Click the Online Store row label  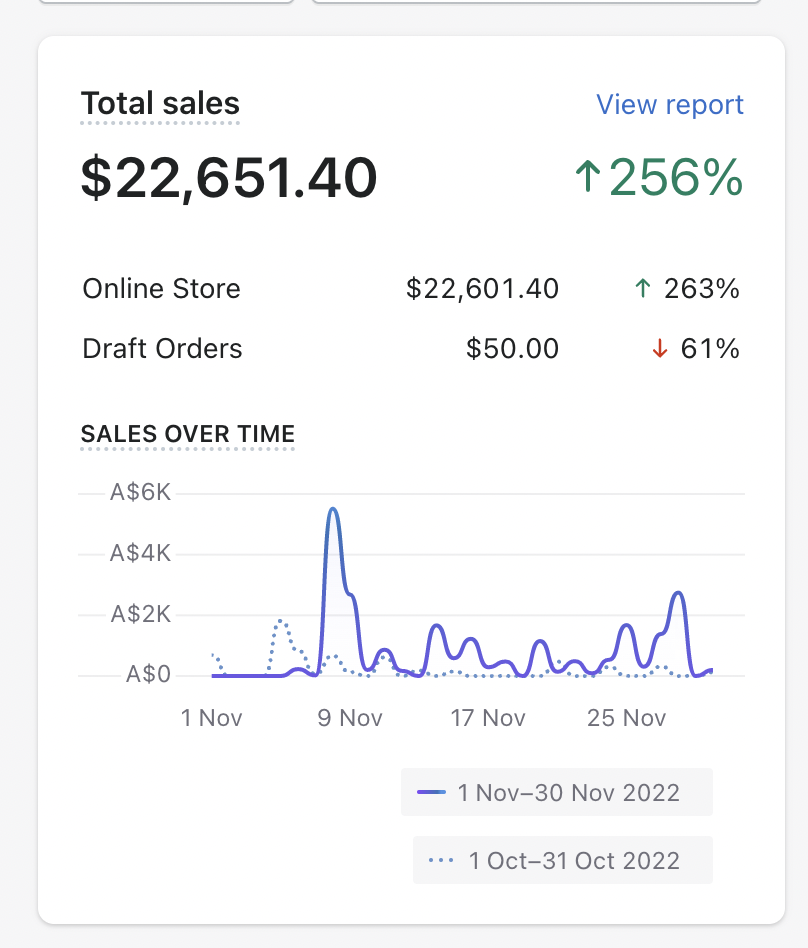(x=162, y=289)
